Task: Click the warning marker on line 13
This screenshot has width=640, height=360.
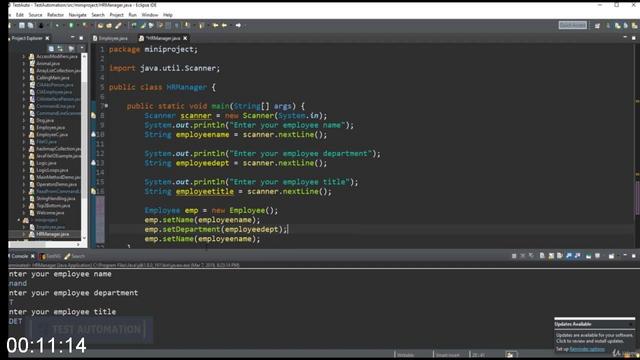Action: tap(93, 163)
